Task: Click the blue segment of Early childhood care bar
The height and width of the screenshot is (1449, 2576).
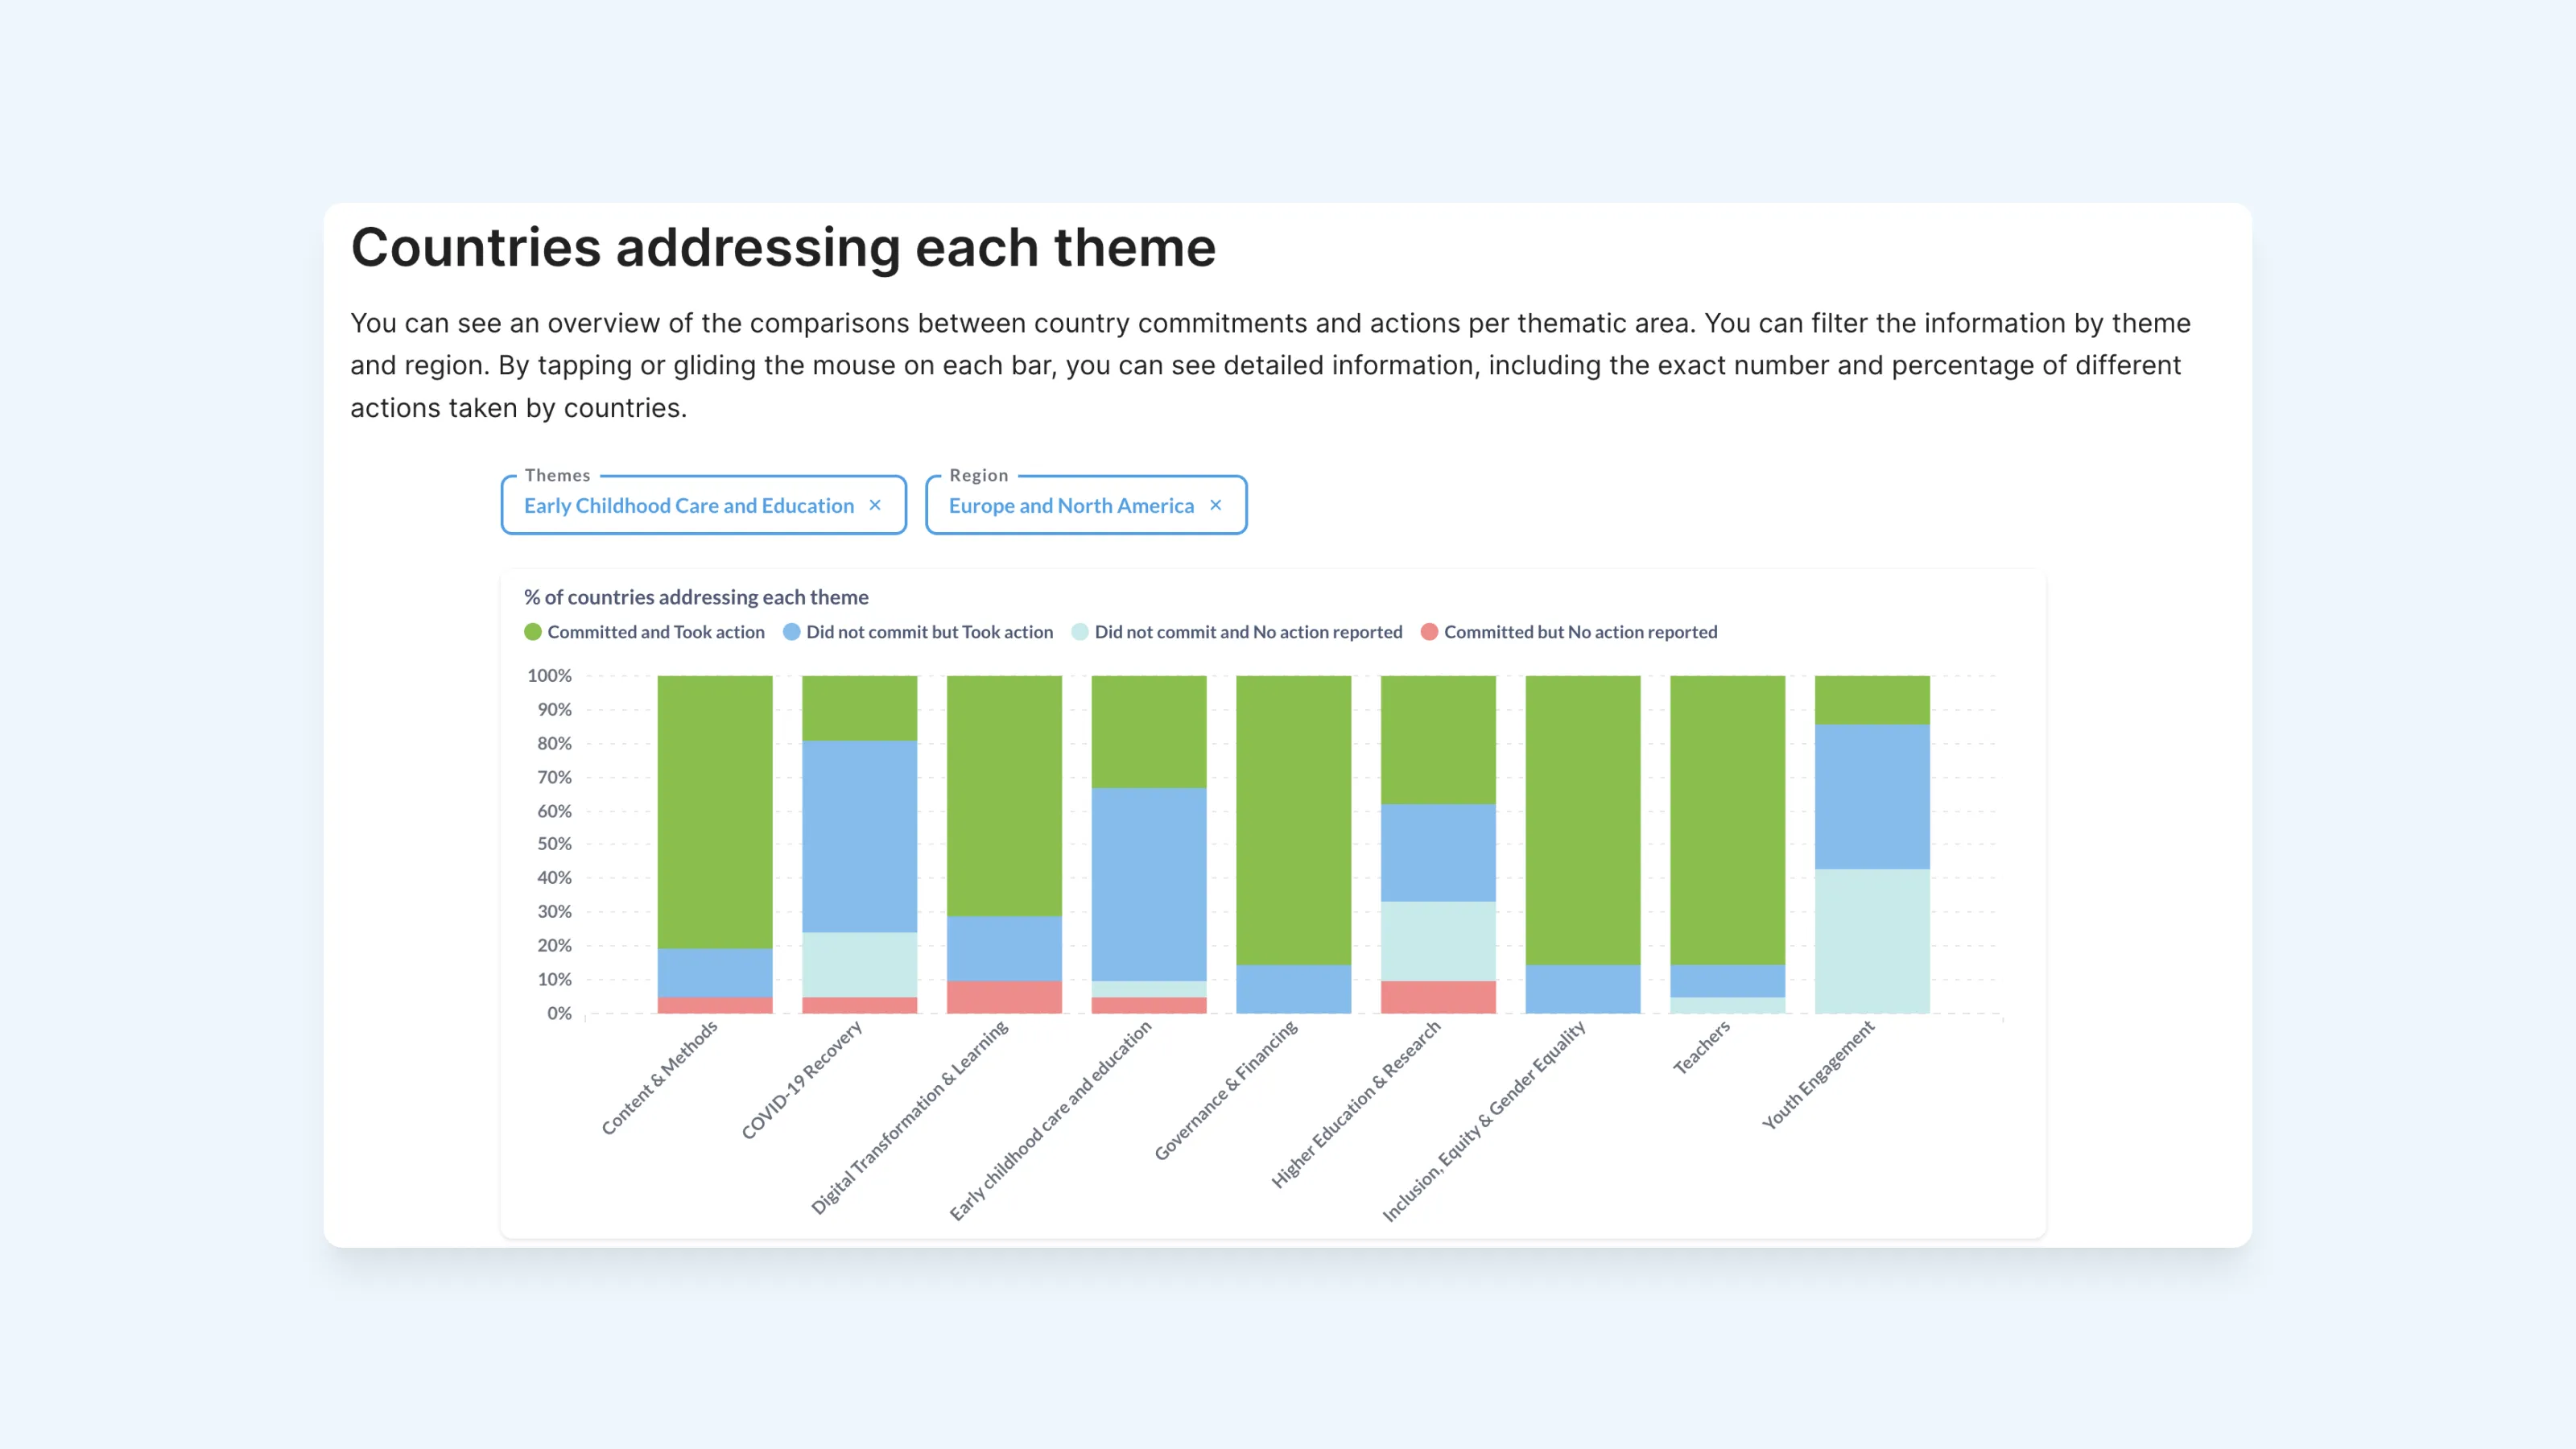Action: click(1149, 884)
